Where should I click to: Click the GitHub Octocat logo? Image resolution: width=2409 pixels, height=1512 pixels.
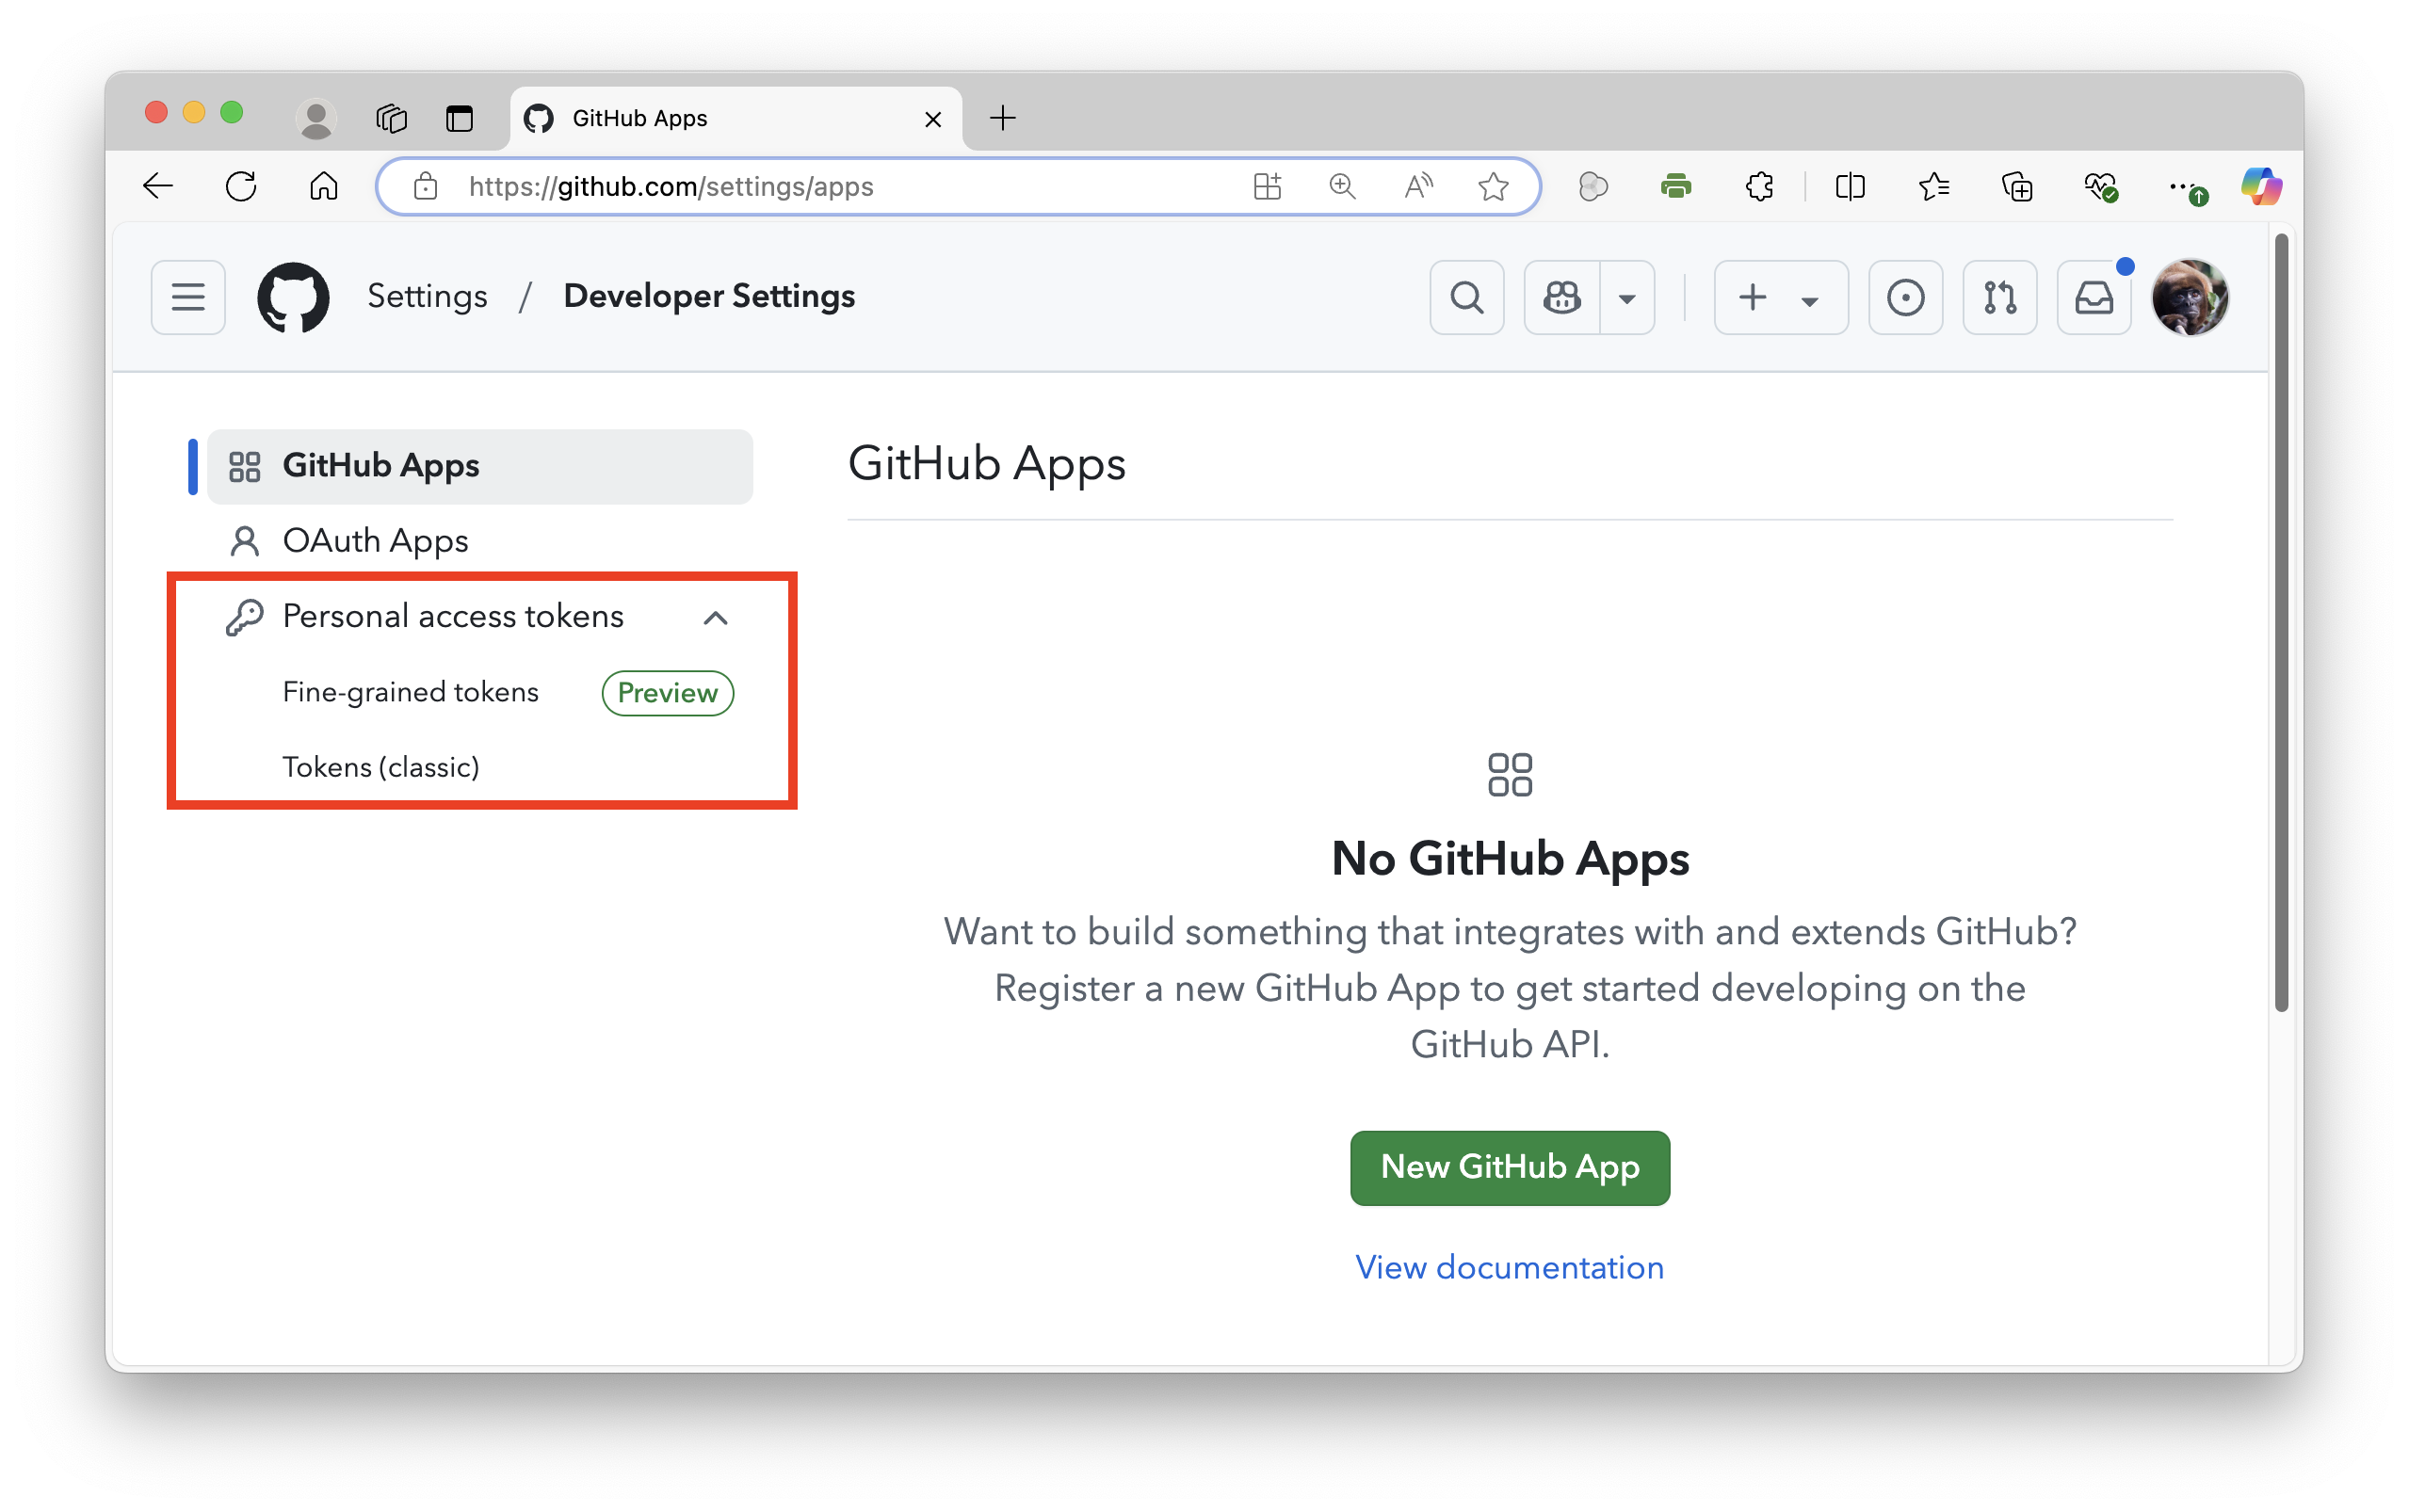pos(293,297)
